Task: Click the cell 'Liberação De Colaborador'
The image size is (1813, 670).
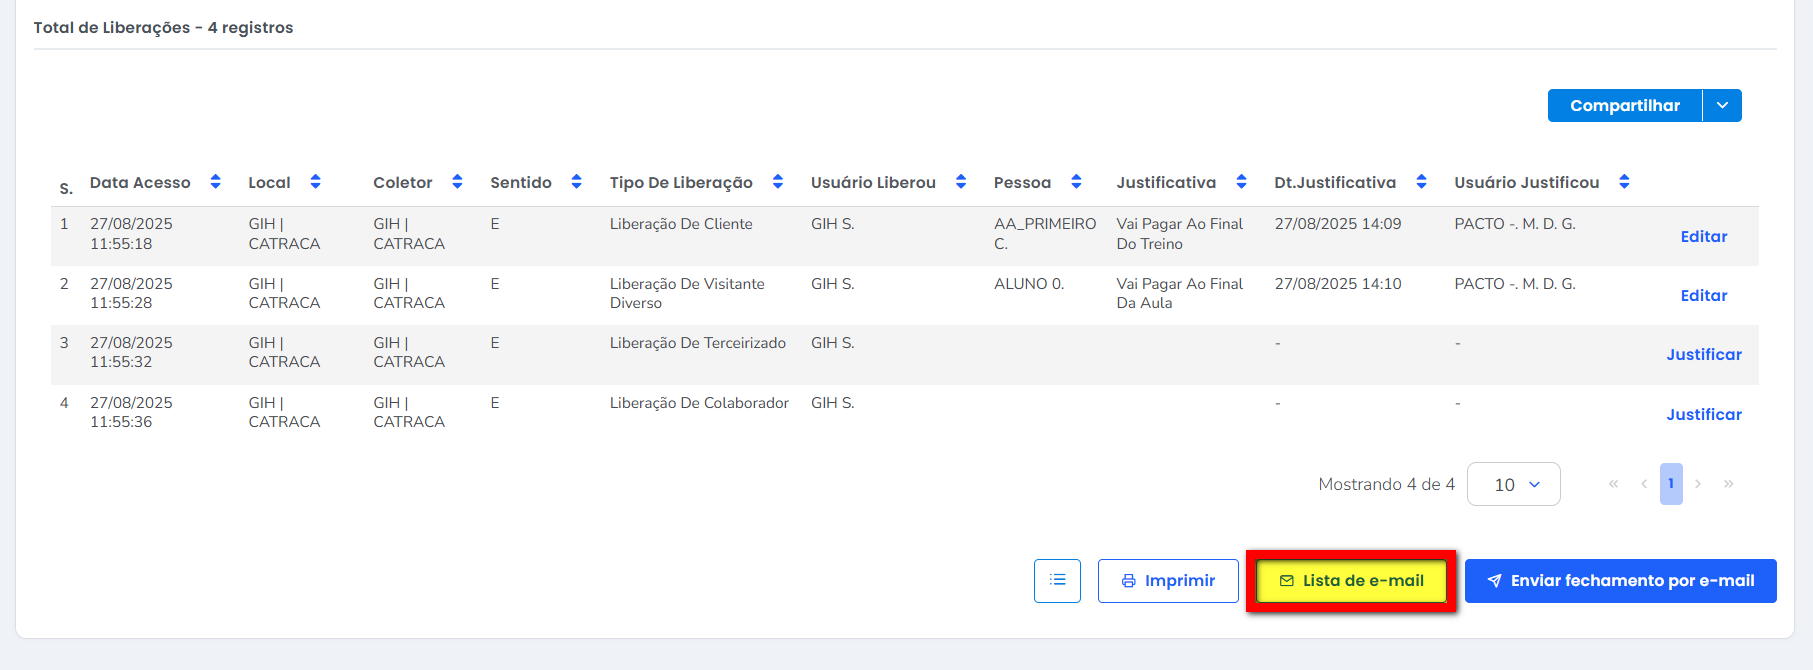Action: [x=699, y=403]
